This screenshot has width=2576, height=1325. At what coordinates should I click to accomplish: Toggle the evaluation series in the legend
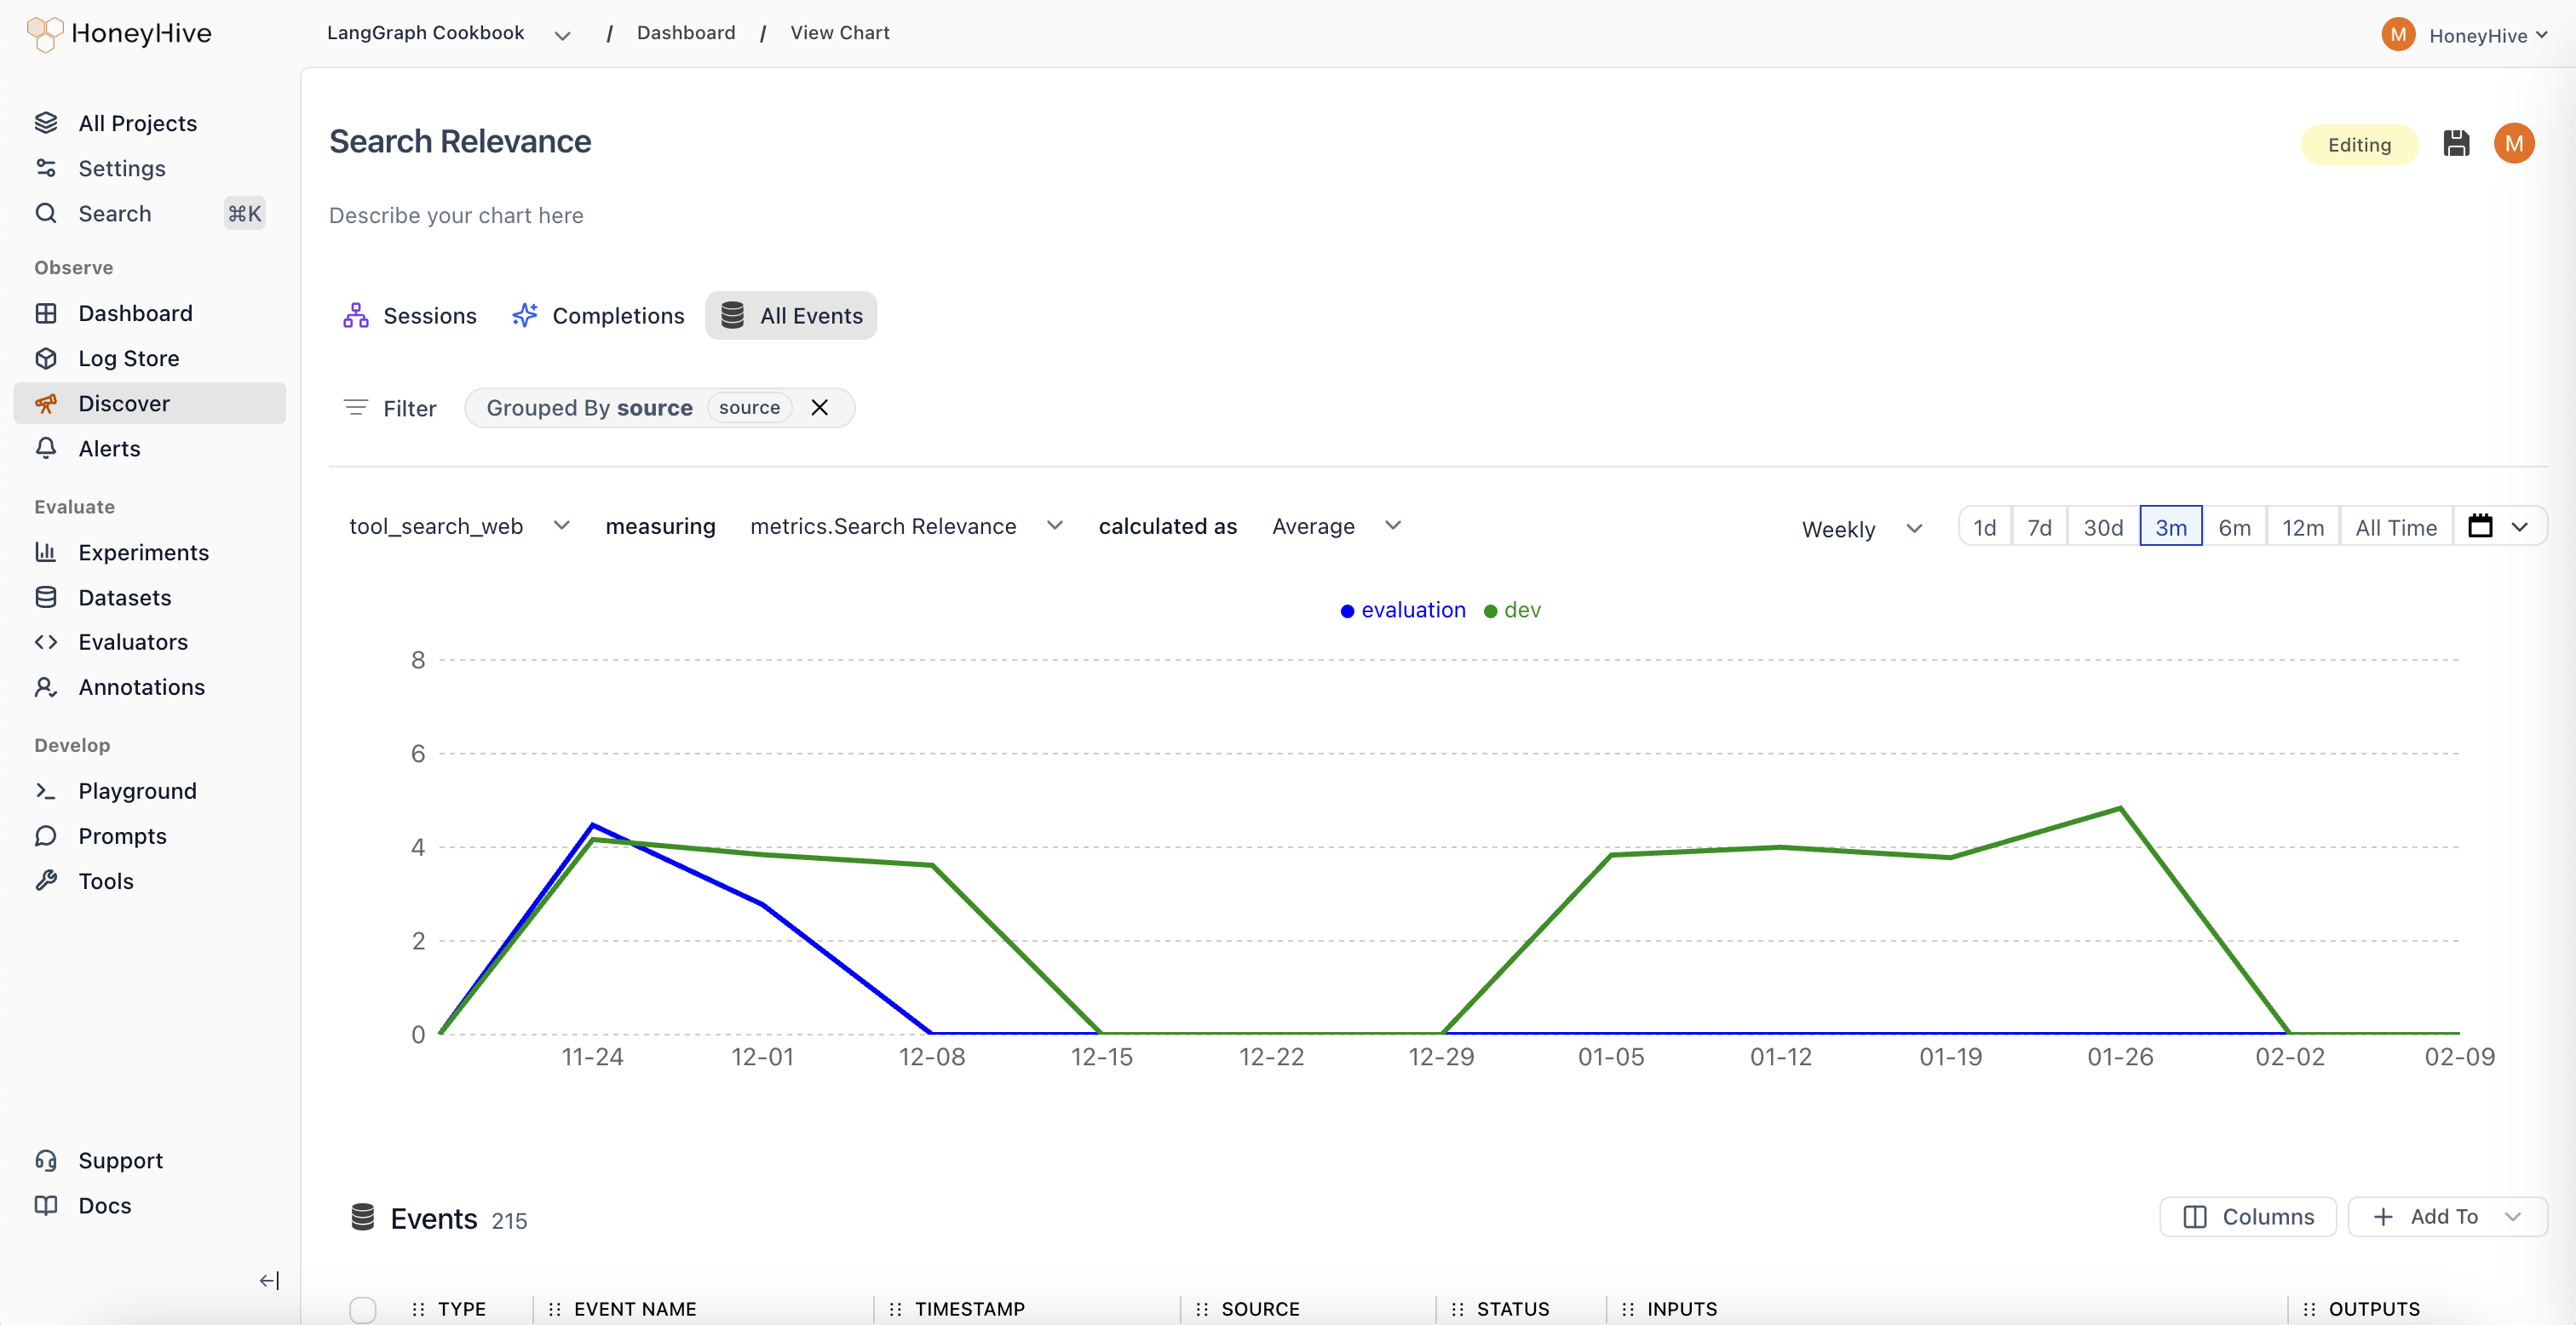1403,610
